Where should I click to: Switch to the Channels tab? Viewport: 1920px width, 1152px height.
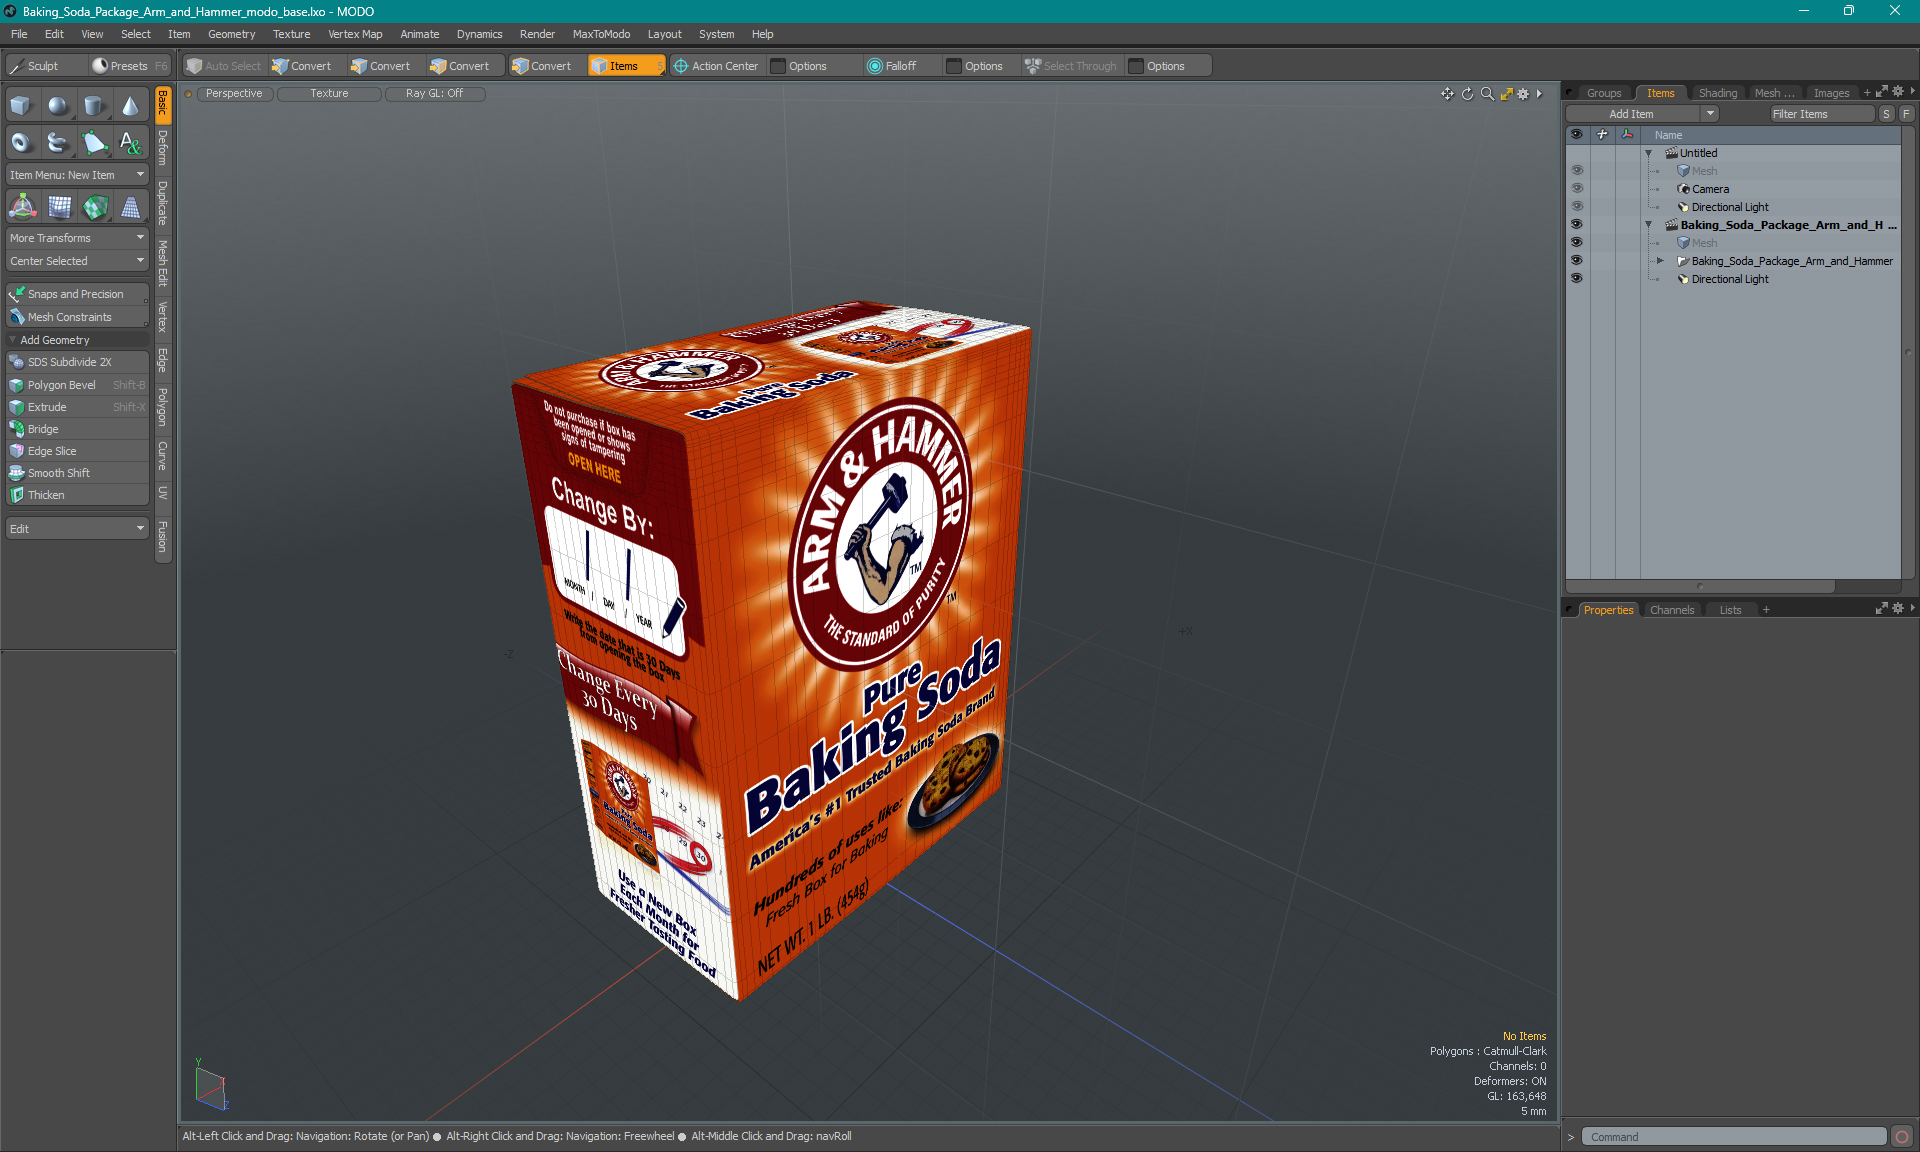pos(1672,610)
